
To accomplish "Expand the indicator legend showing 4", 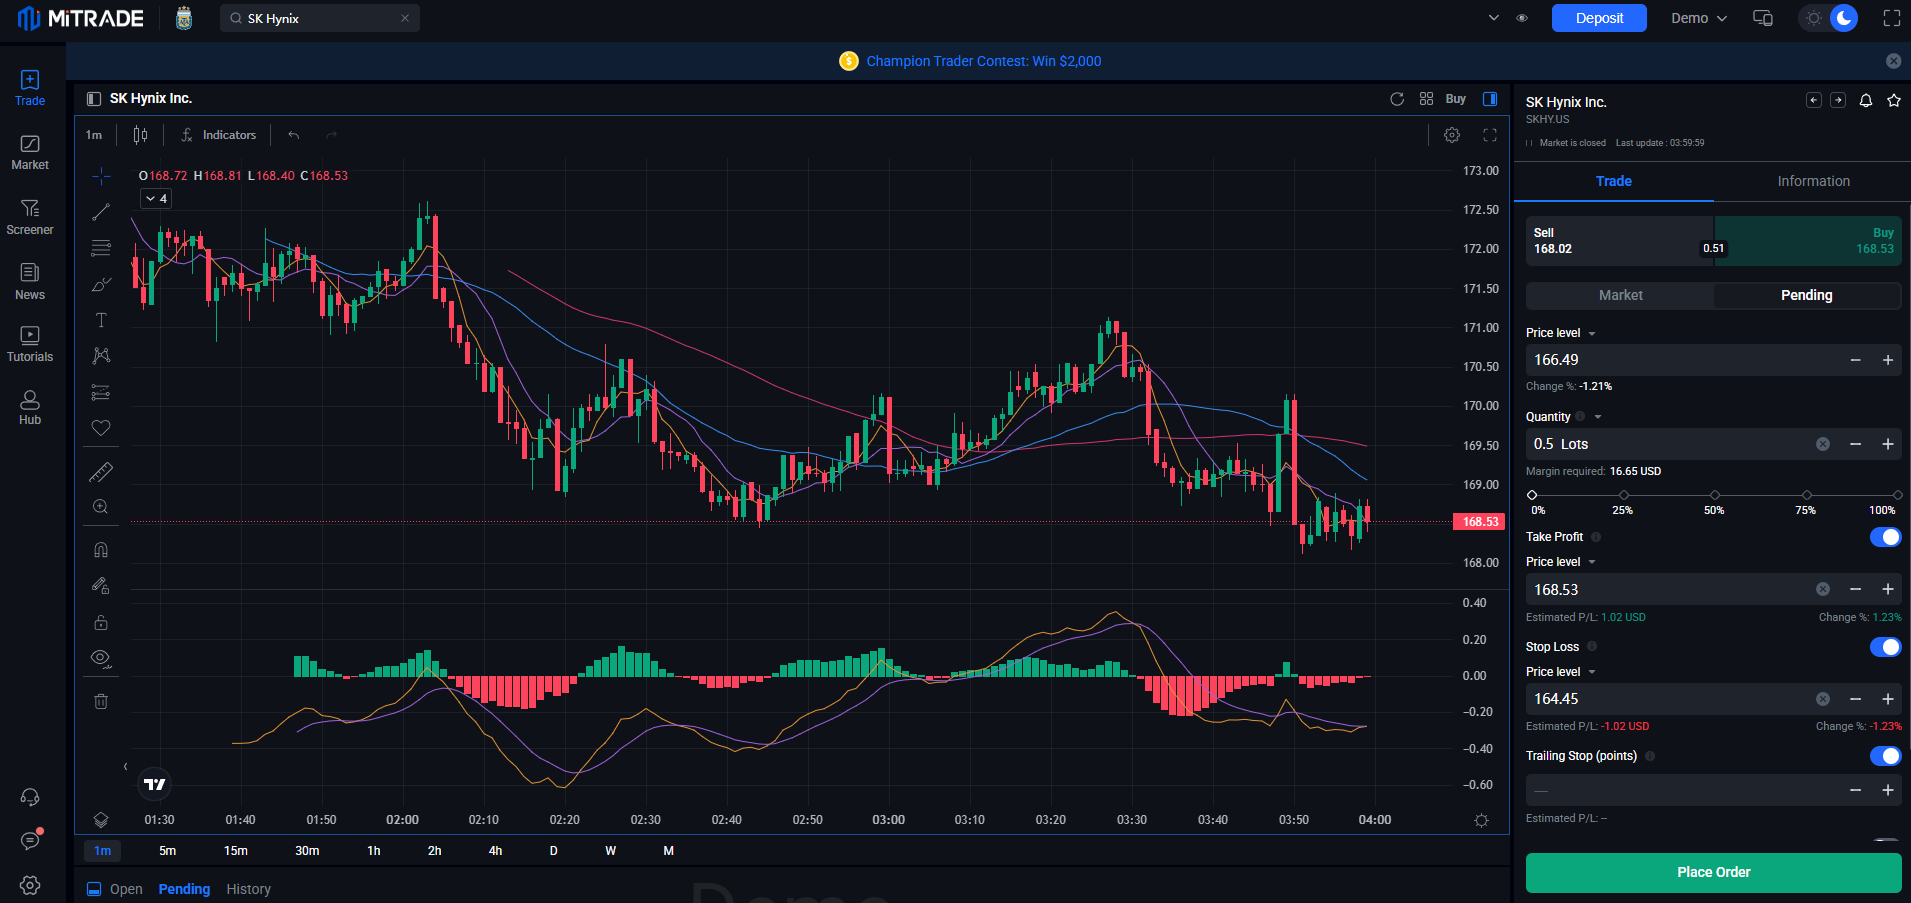I will pyautogui.click(x=156, y=199).
